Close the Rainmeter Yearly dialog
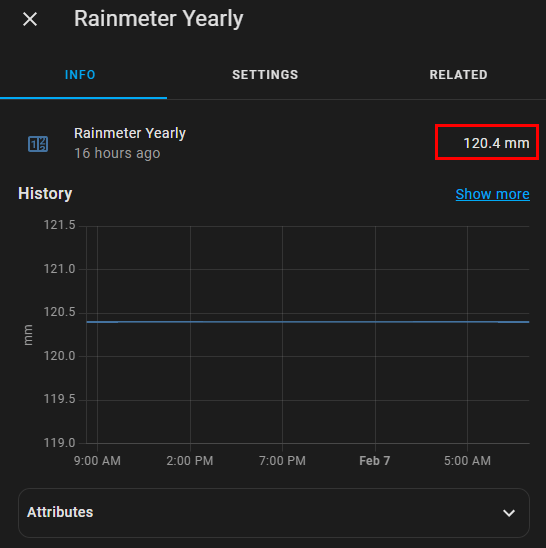 click(x=30, y=19)
